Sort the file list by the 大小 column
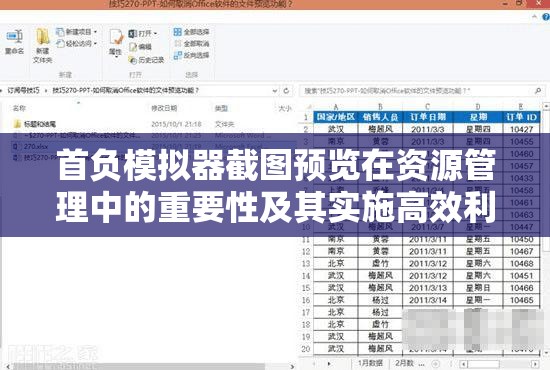 tap(285, 108)
